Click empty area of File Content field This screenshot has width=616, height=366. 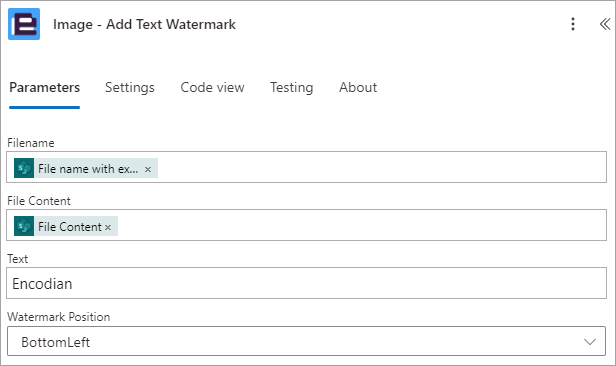coord(361,225)
